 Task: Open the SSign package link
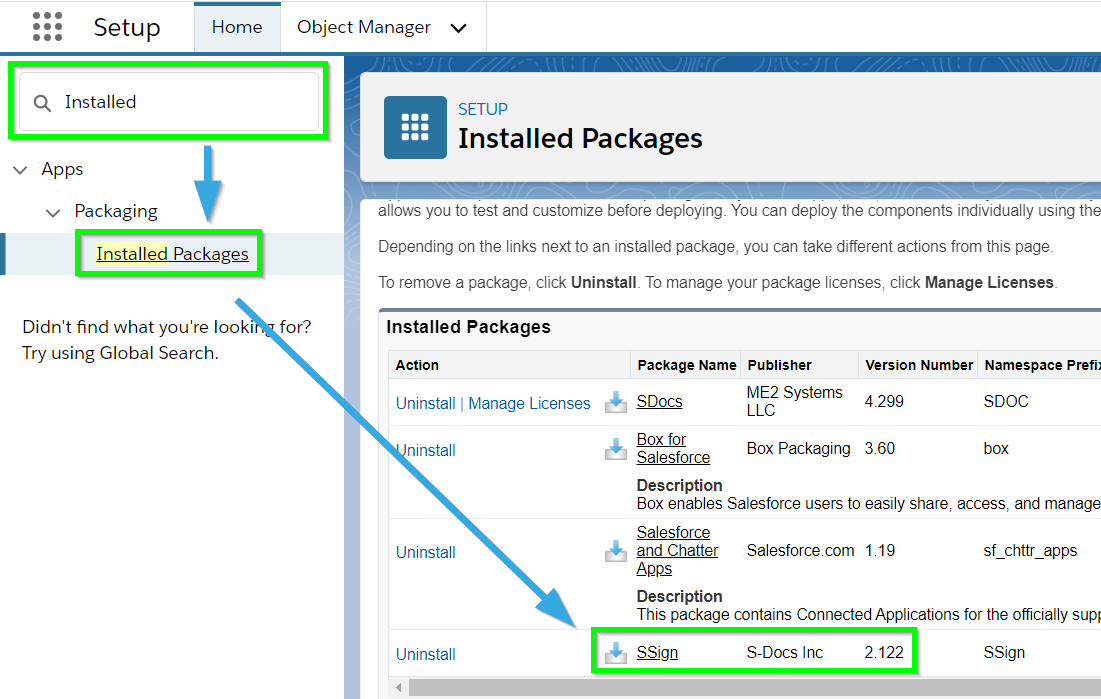click(657, 653)
